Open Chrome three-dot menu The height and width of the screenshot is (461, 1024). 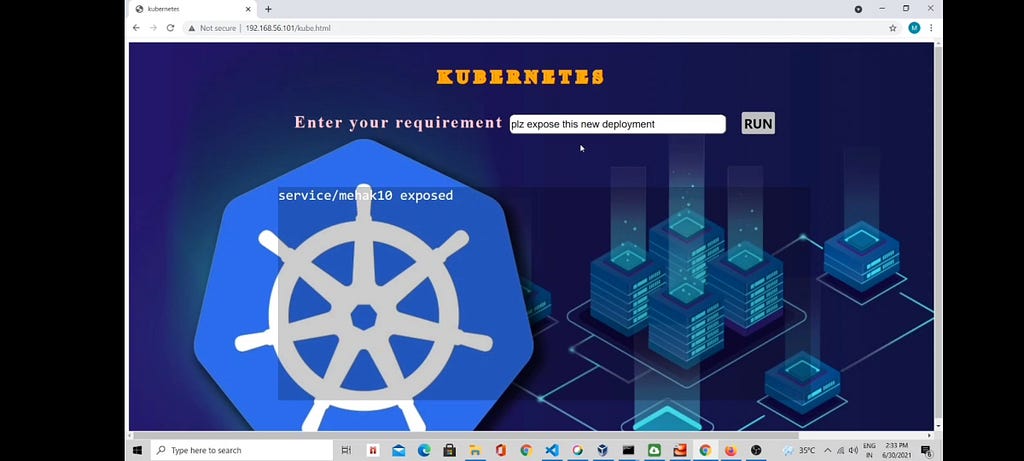point(931,28)
